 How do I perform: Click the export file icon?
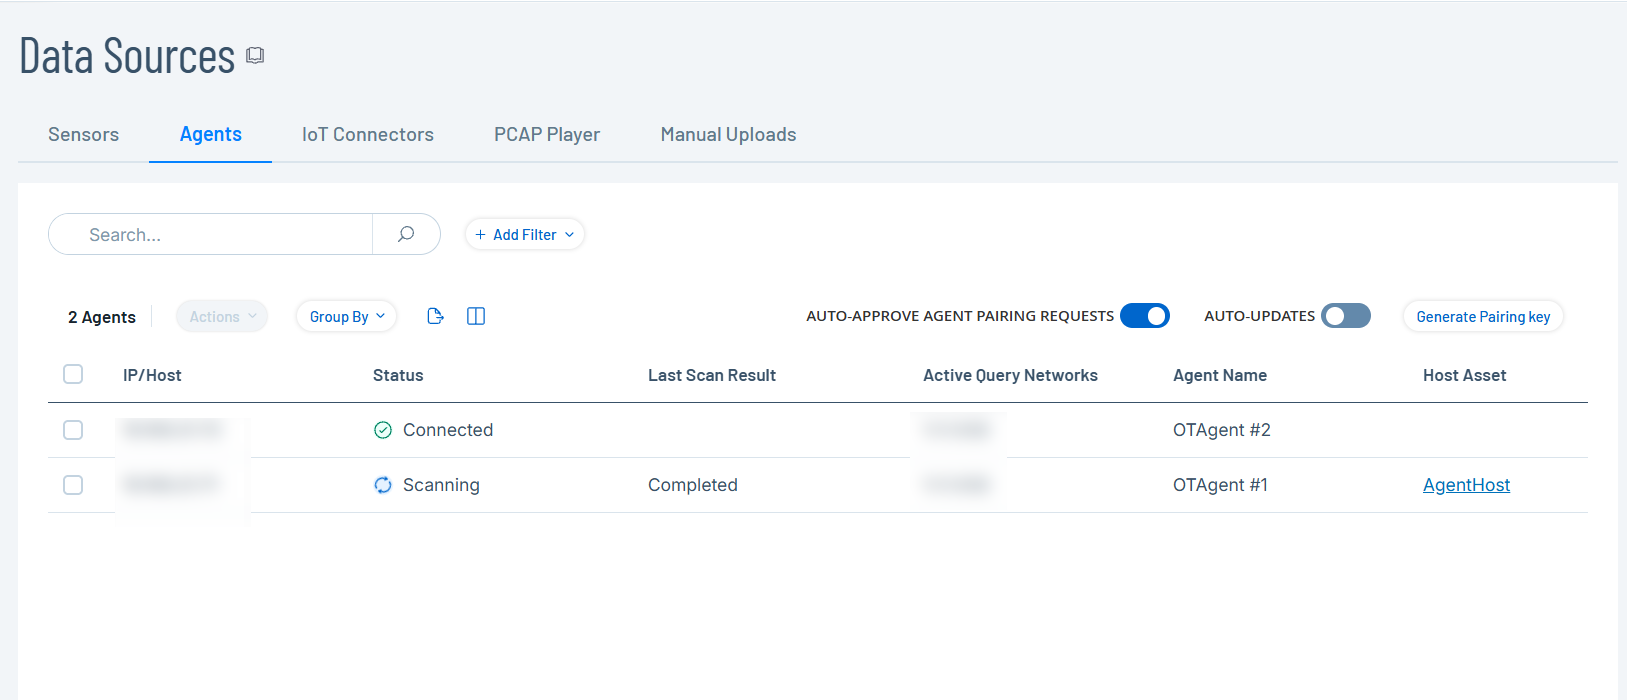435,316
